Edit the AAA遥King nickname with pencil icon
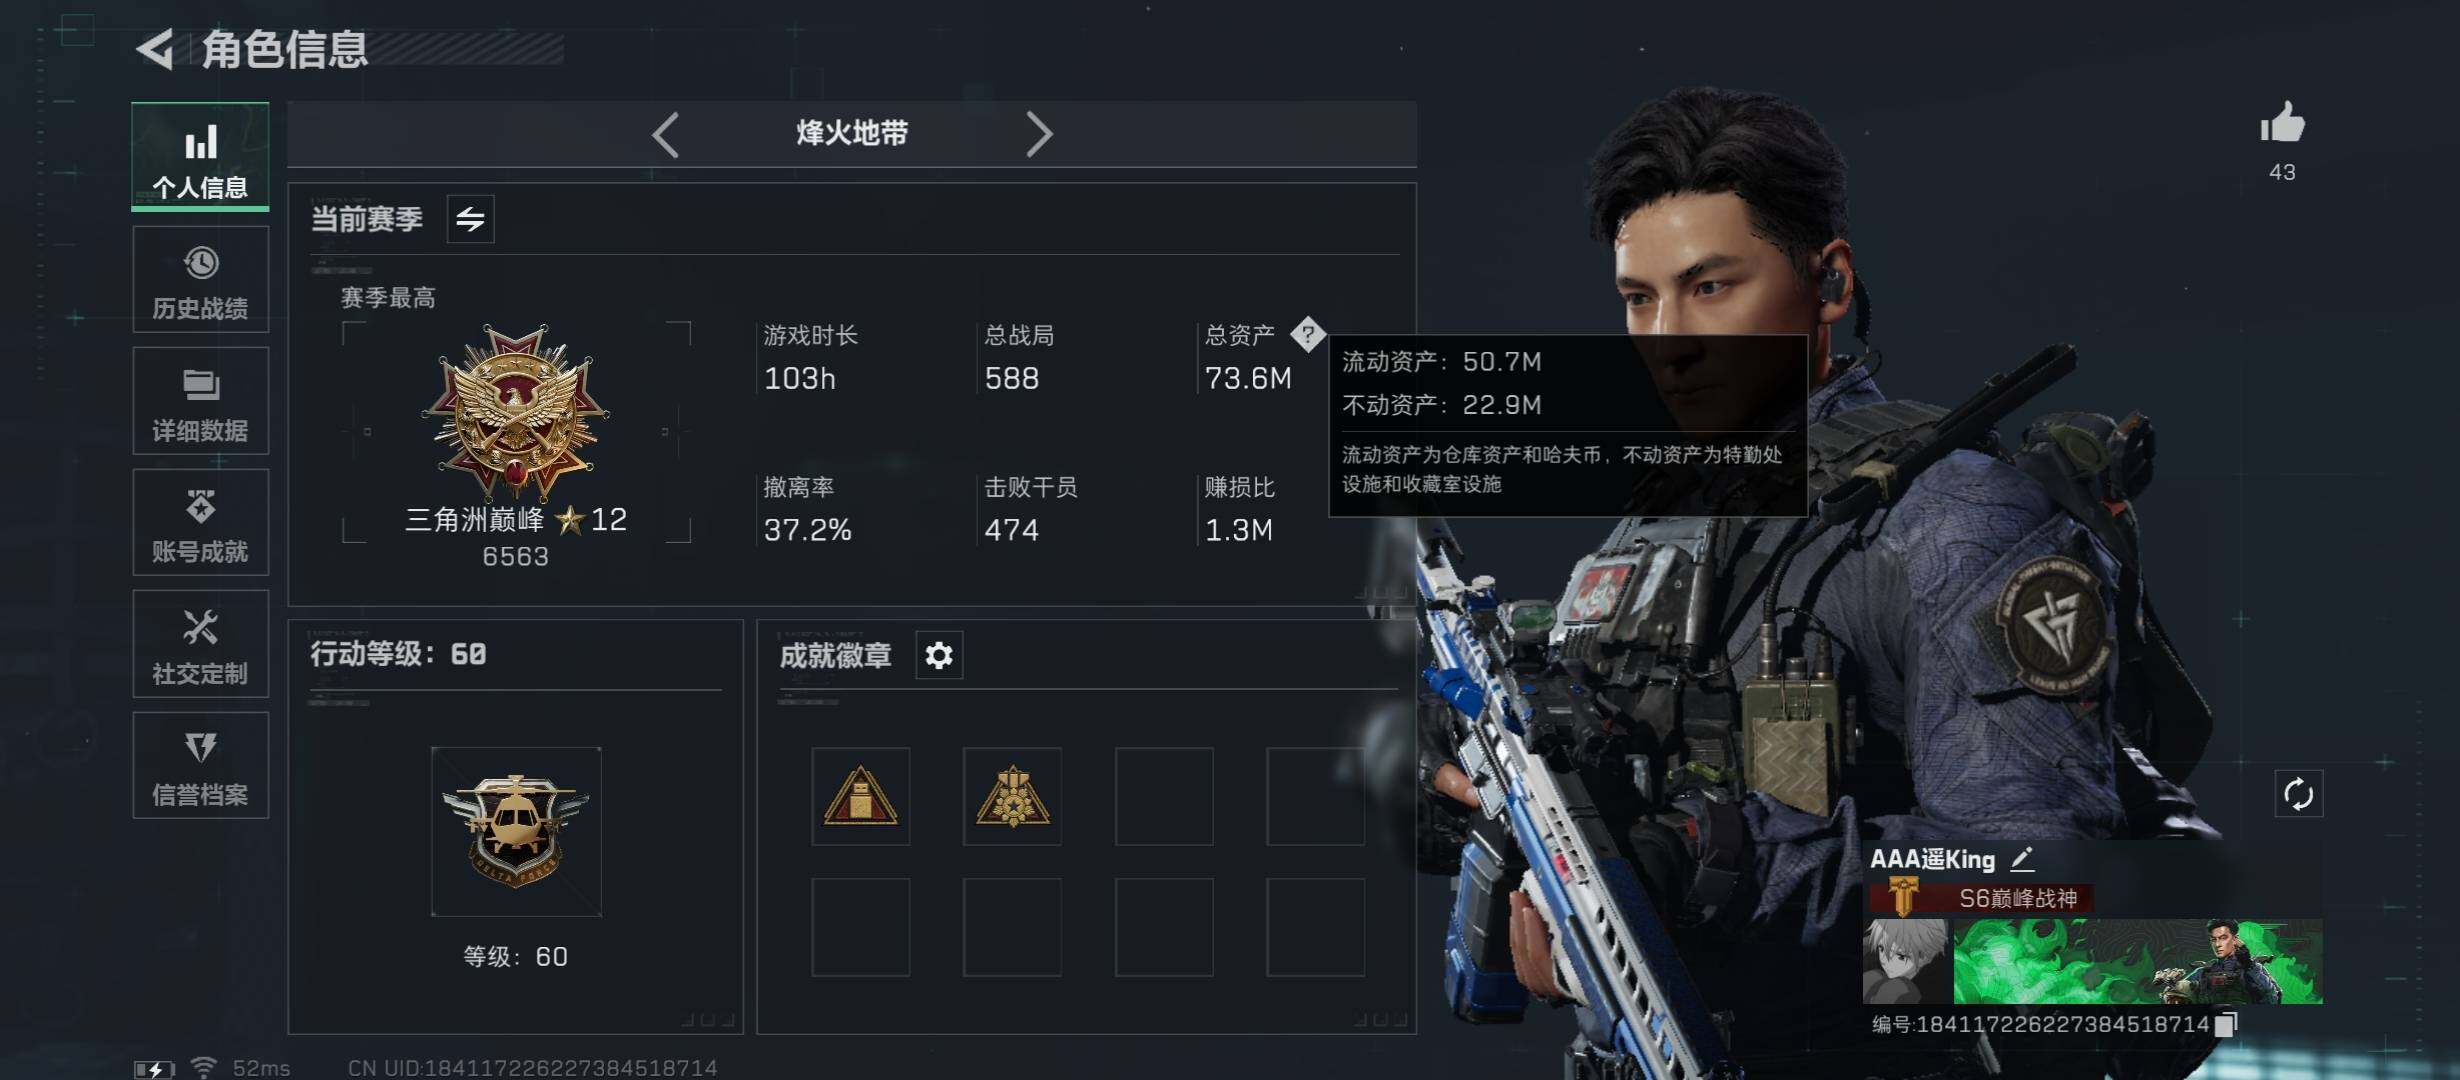The image size is (2460, 1080). [2022, 858]
